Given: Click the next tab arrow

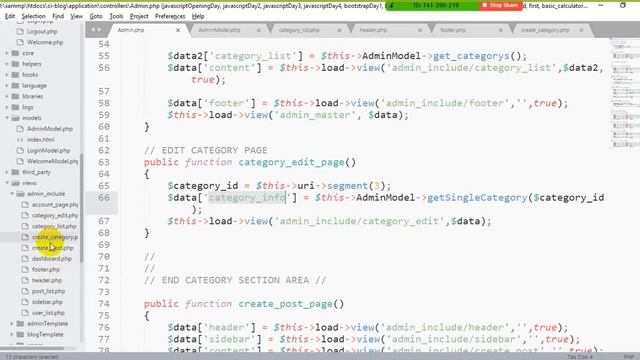Looking at the screenshot, I should point(99,30).
